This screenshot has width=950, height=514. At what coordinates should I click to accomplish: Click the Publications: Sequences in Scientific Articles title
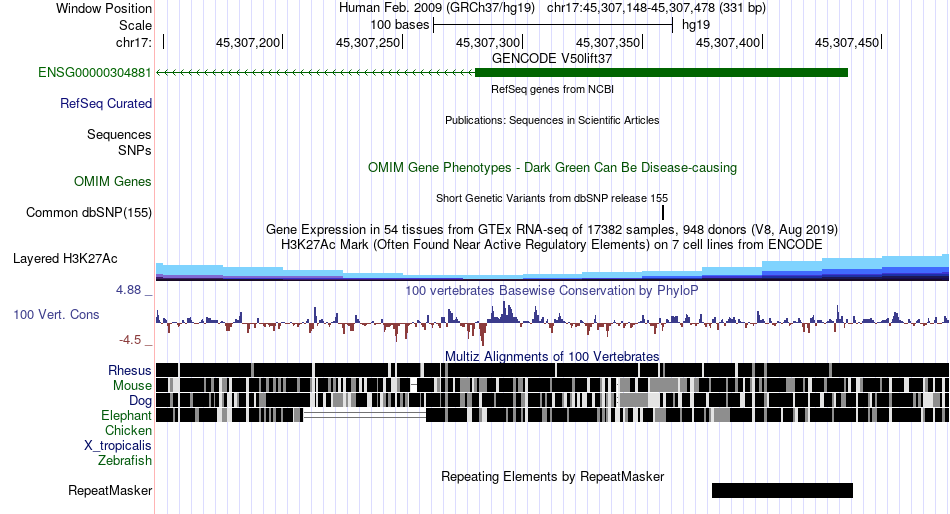click(552, 121)
